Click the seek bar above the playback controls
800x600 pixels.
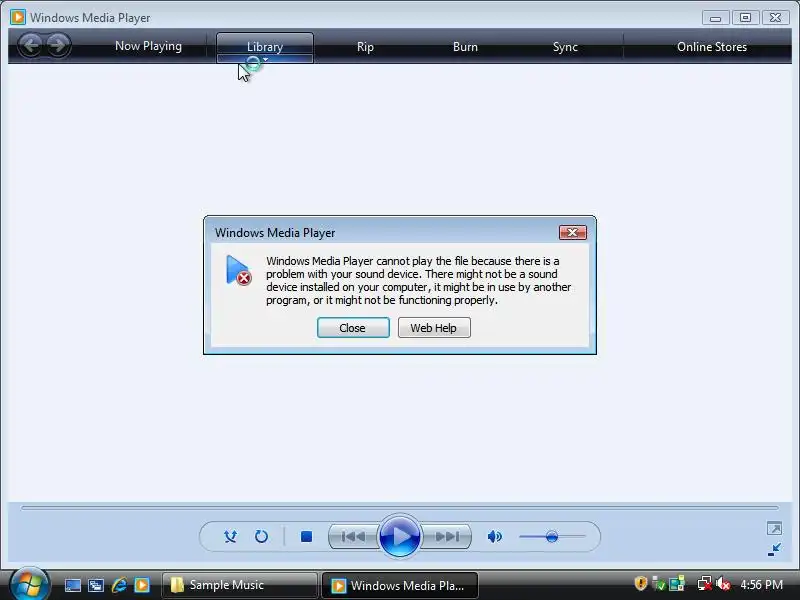point(399,508)
